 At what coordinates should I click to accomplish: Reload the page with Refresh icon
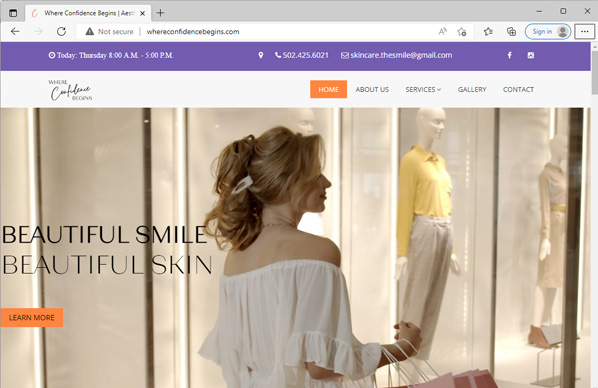(x=61, y=32)
